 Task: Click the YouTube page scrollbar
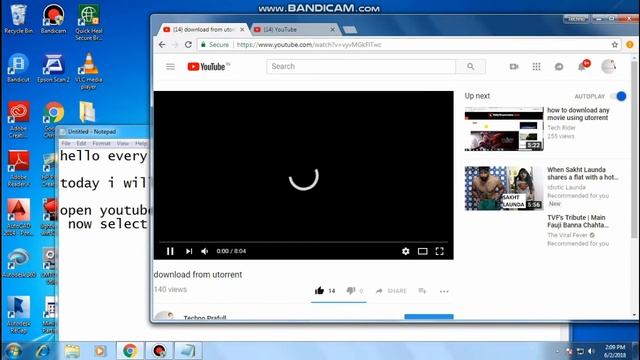pyautogui.click(x=634, y=149)
